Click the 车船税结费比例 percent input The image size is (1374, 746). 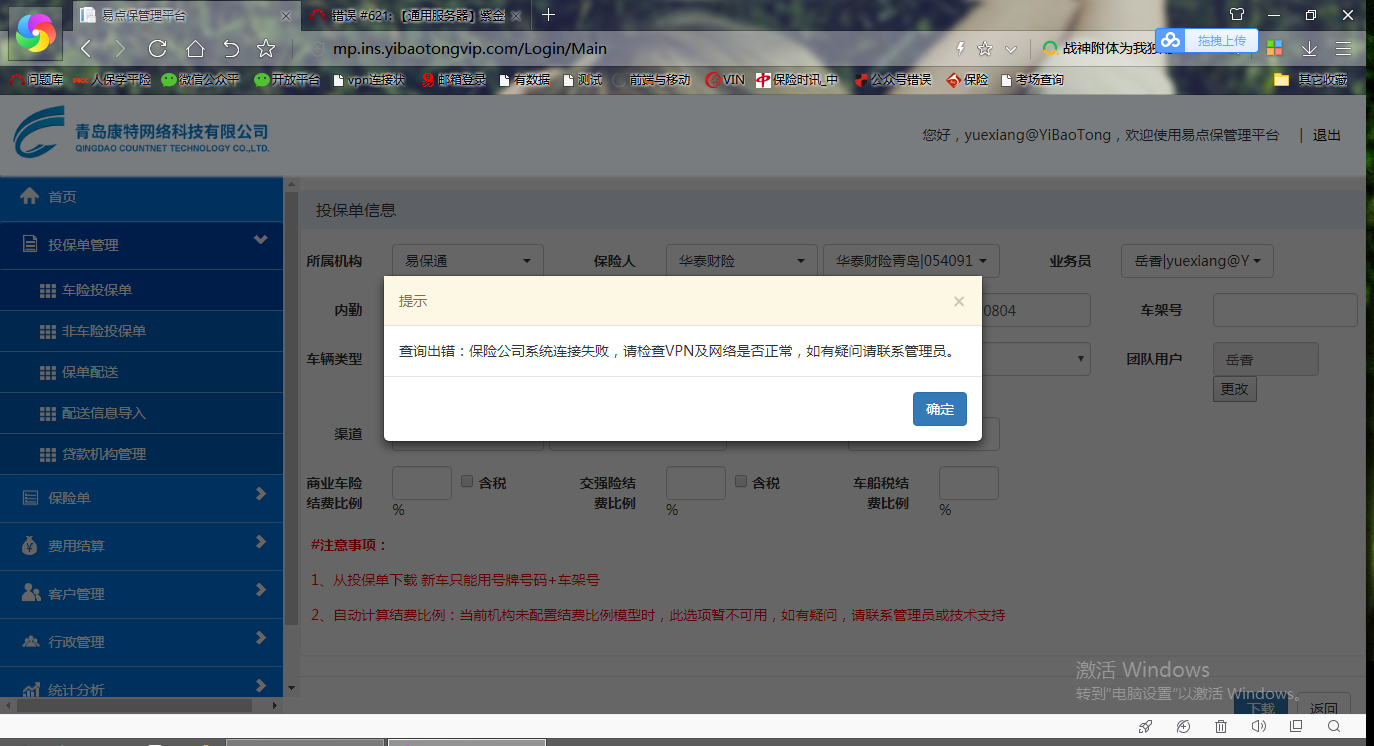[969, 483]
